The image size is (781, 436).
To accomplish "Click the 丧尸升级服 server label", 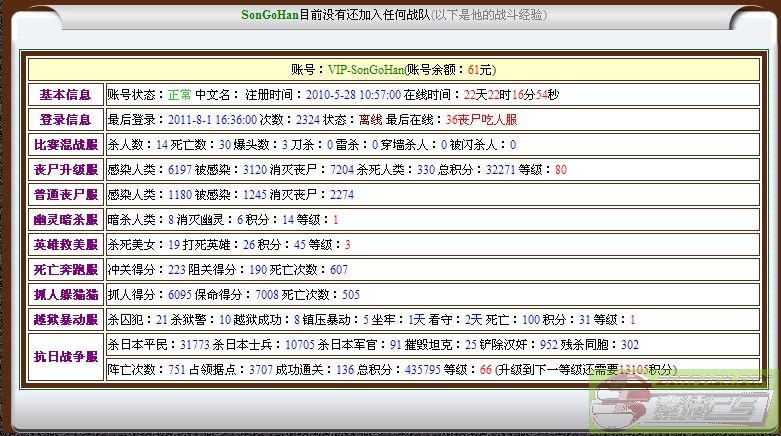I will click(x=65, y=170).
